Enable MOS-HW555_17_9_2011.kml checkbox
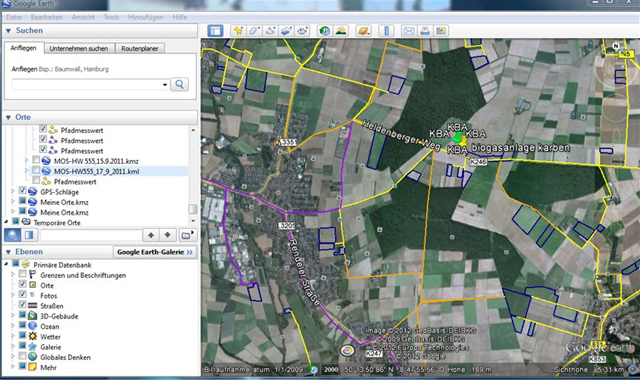 click(x=36, y=170)
